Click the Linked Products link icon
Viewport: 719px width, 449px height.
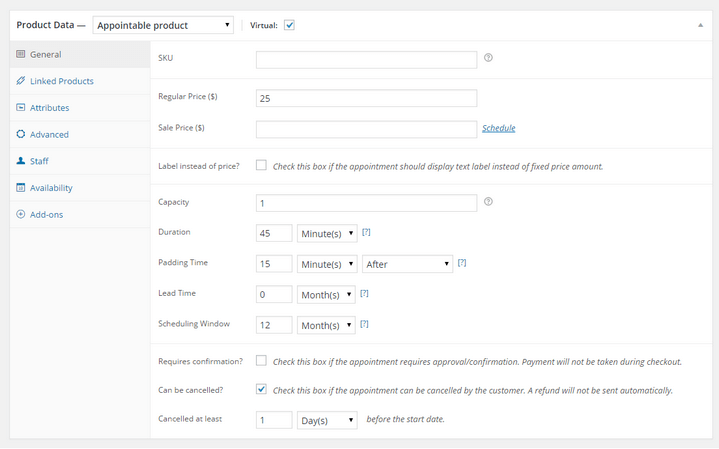[21, 81]
